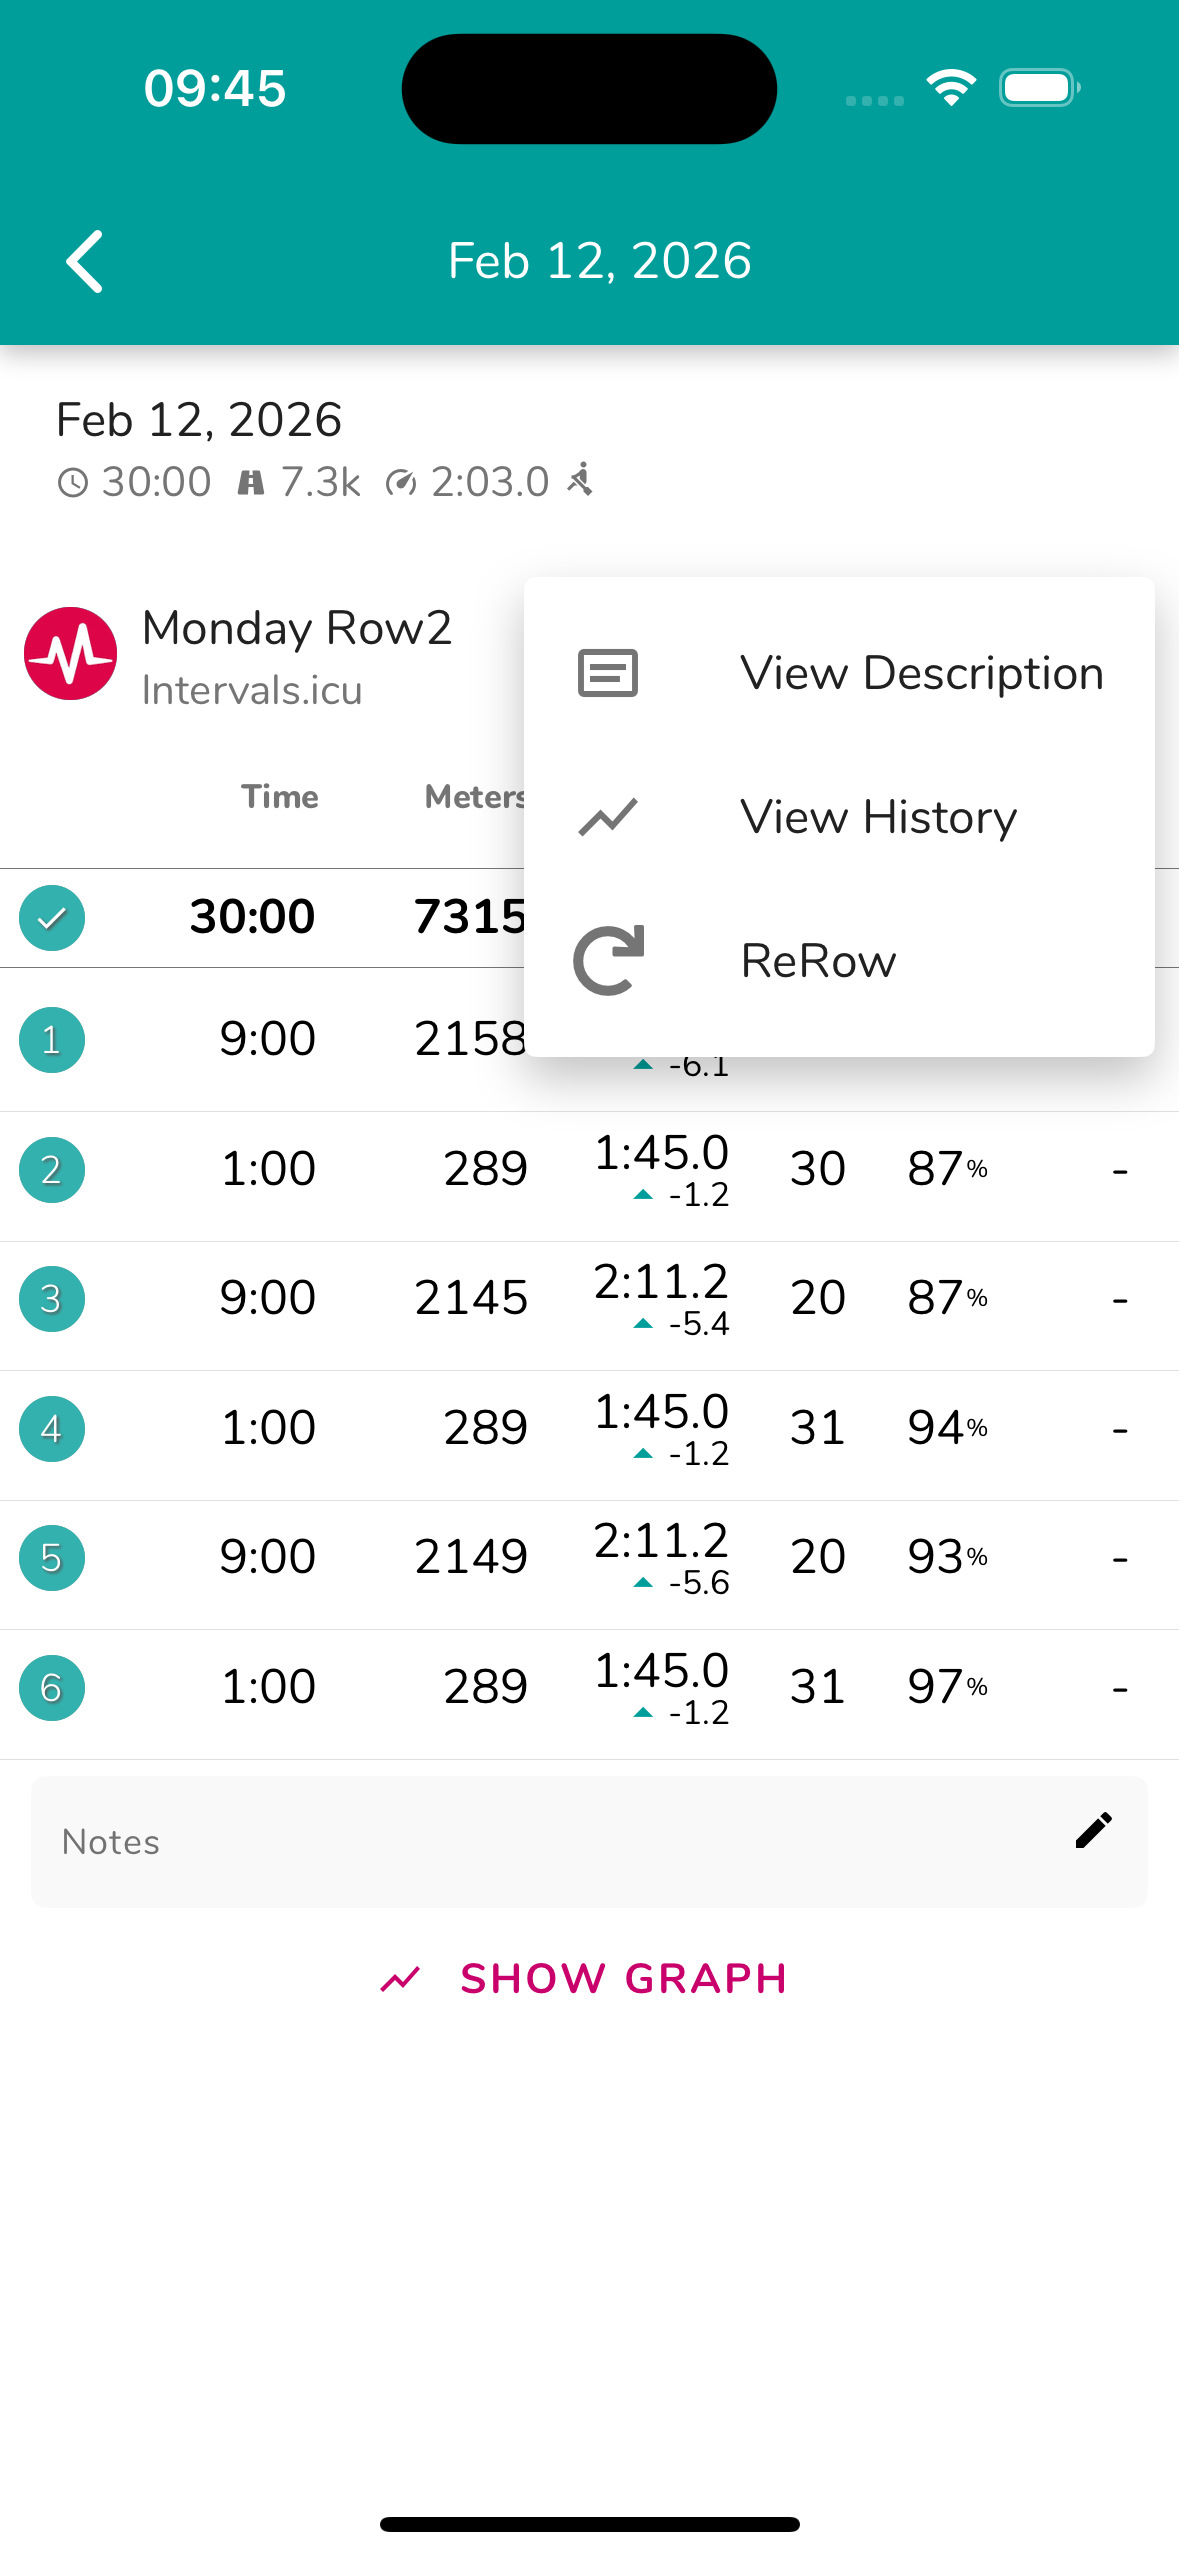Select interval 2 numbered circle

point(52,1169)
